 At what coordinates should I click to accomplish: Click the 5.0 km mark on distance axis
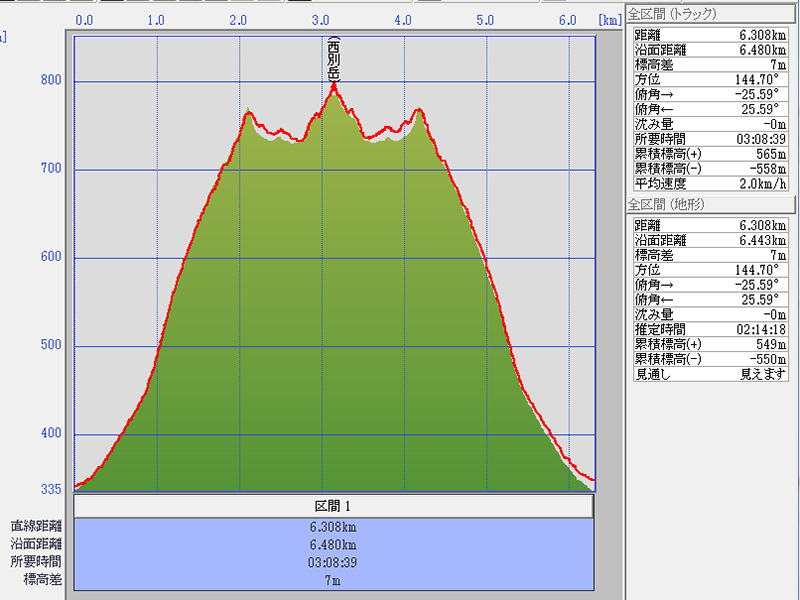coord(486,20)
